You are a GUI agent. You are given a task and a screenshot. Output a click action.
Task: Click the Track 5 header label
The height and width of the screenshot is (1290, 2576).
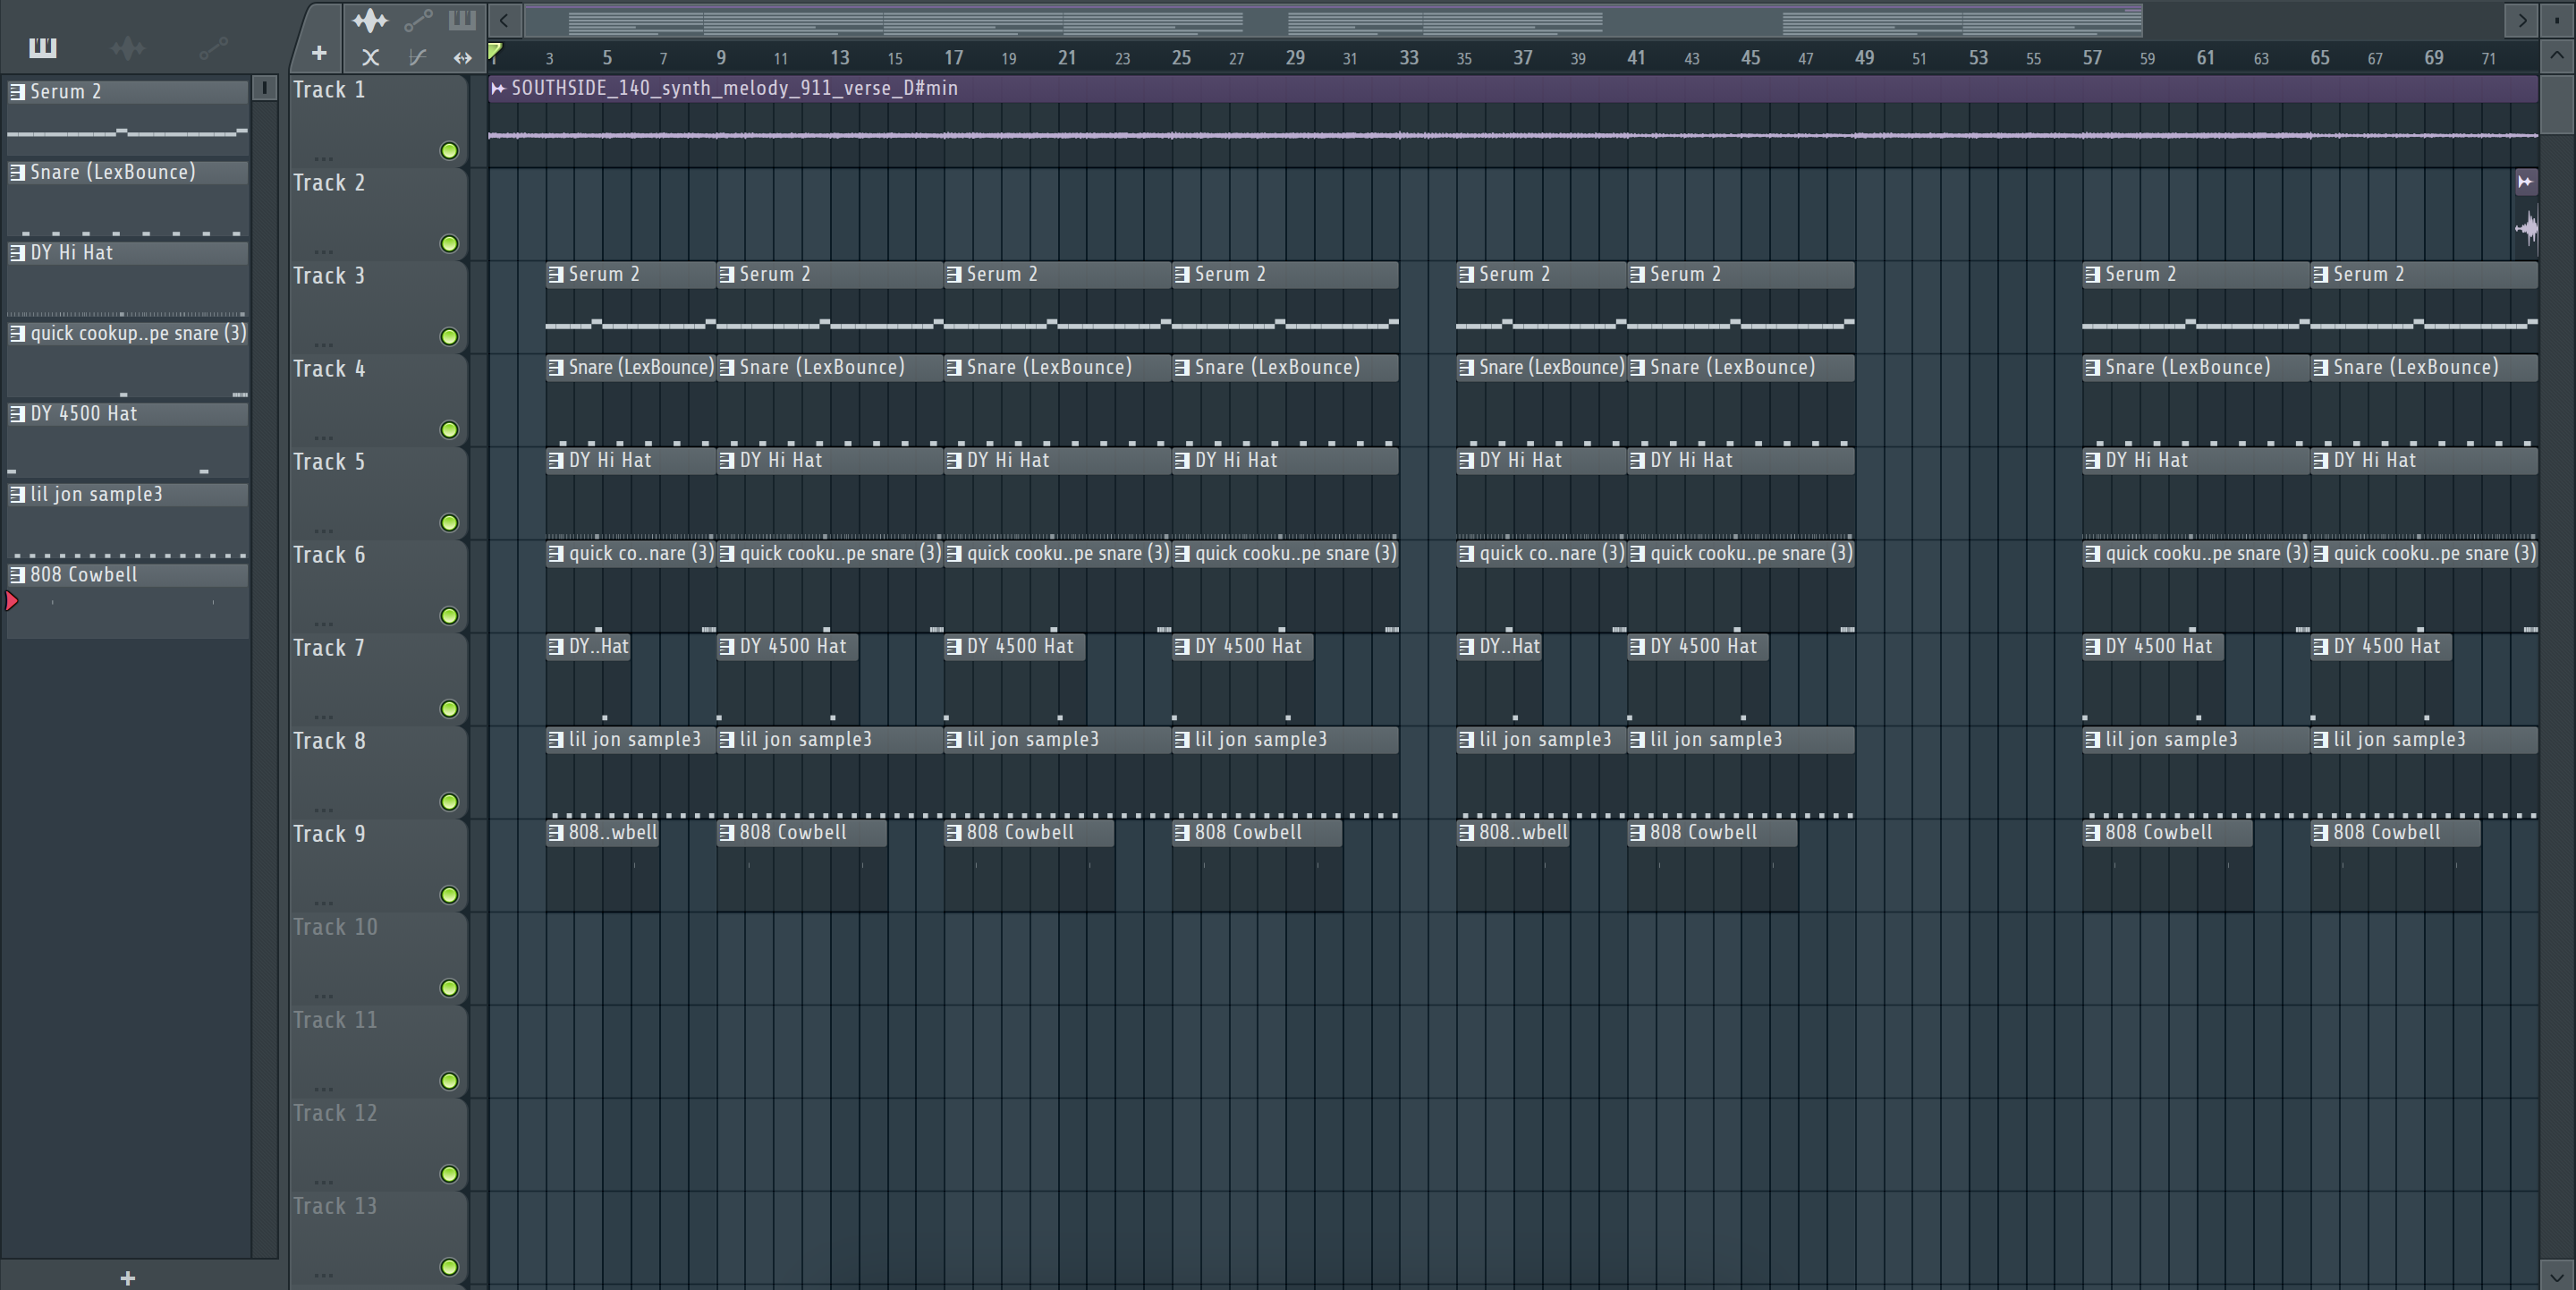(329, 462)
